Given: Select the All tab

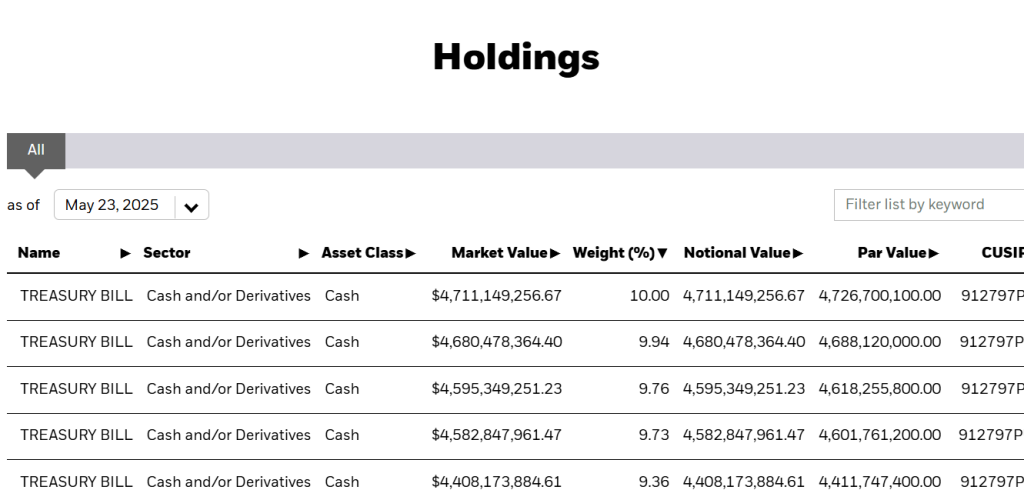Looking at the screenshot, I should 36,150.
